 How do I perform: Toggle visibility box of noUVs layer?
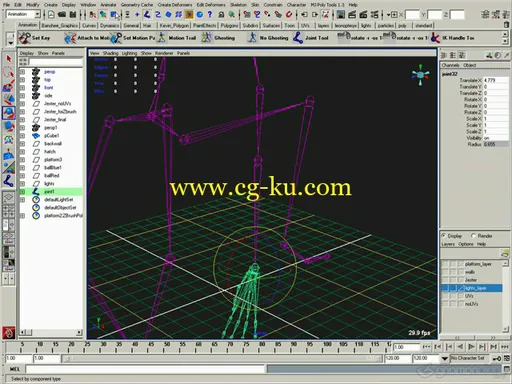[x=445, y=304]
